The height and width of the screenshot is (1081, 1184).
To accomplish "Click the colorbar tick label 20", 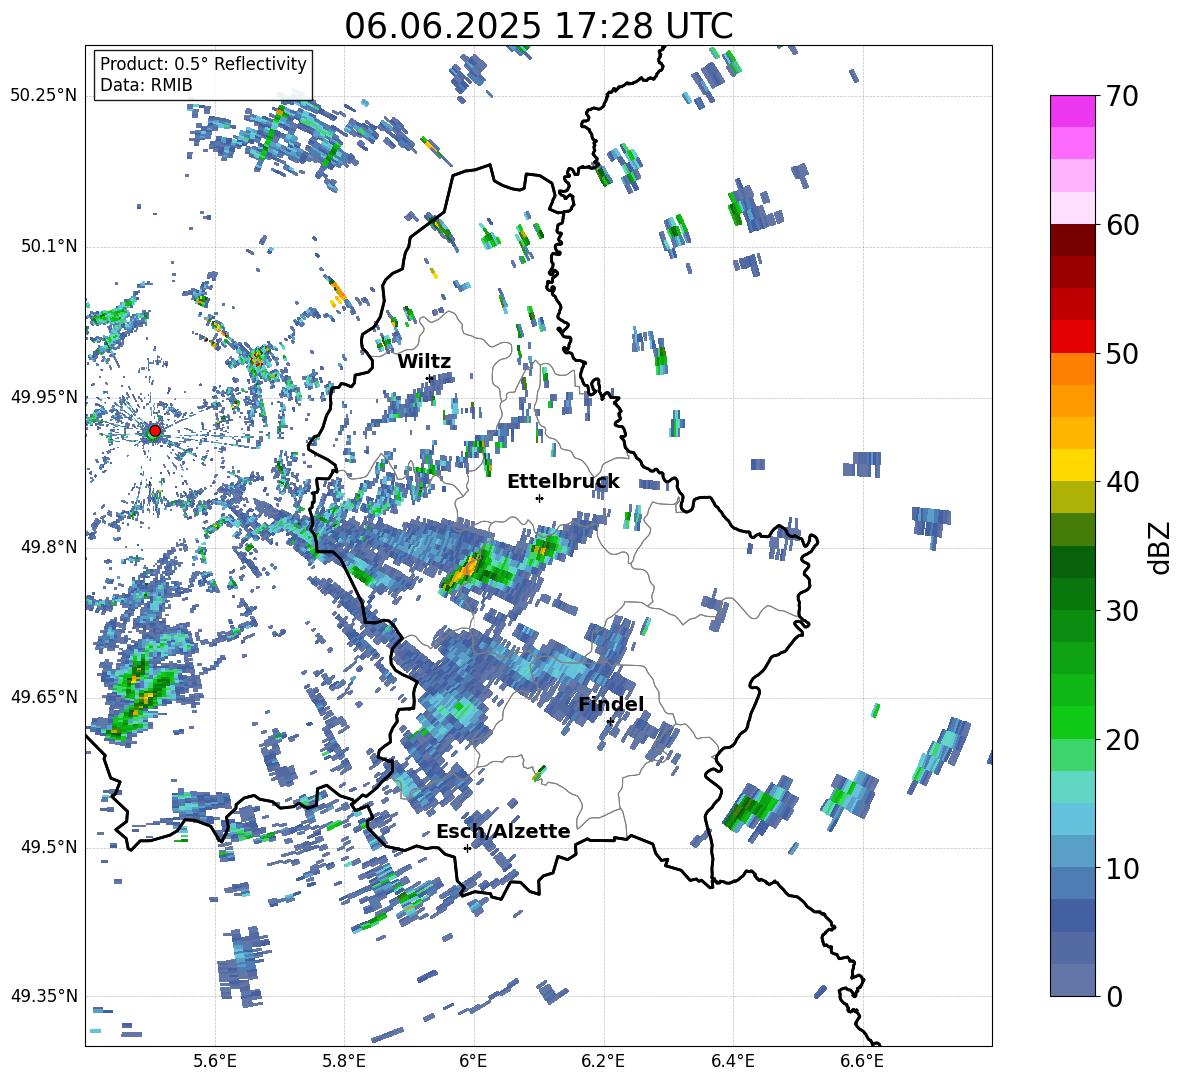I will [1122, 739].
